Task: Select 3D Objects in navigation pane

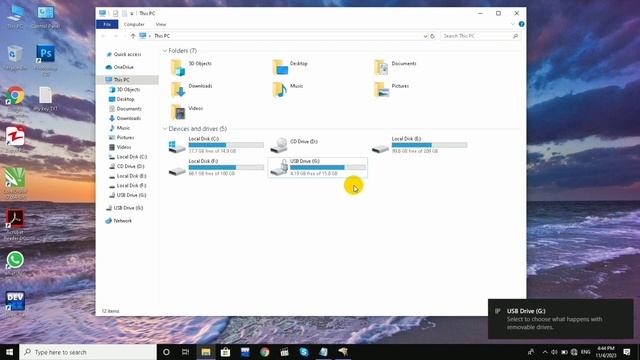Action: (x=124, y=89)
